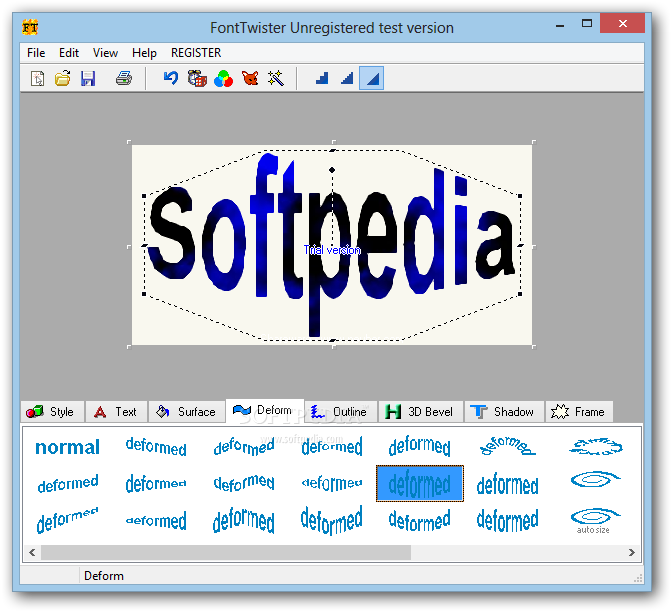Switch to the Frame tab
The image size is (672, 612).
(579, 412)
